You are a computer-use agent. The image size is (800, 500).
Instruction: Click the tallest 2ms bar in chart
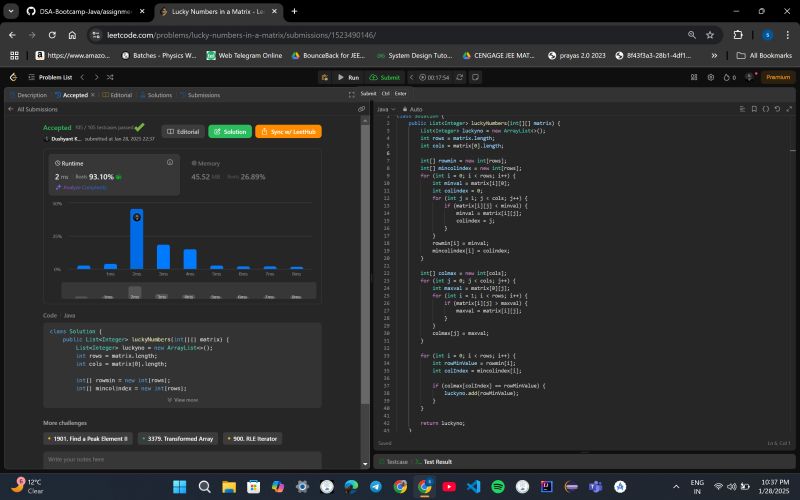[136, 239]
